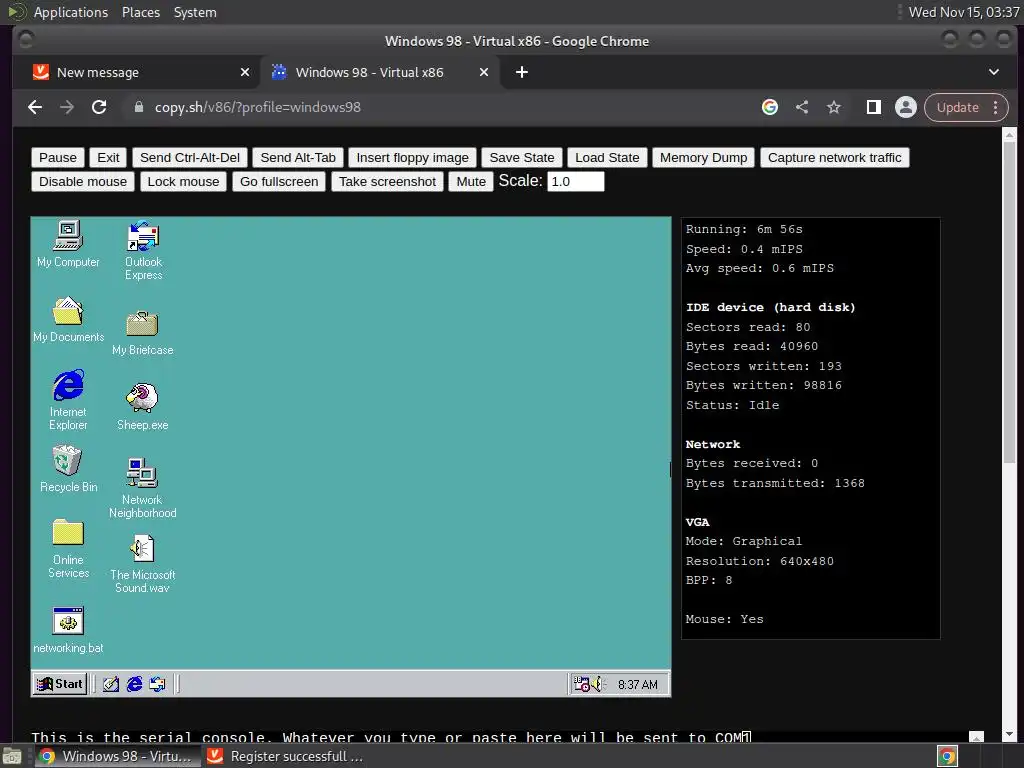Open the Recycle Bin icon
Screen dimensions: 1024x768
coord(68,469)
